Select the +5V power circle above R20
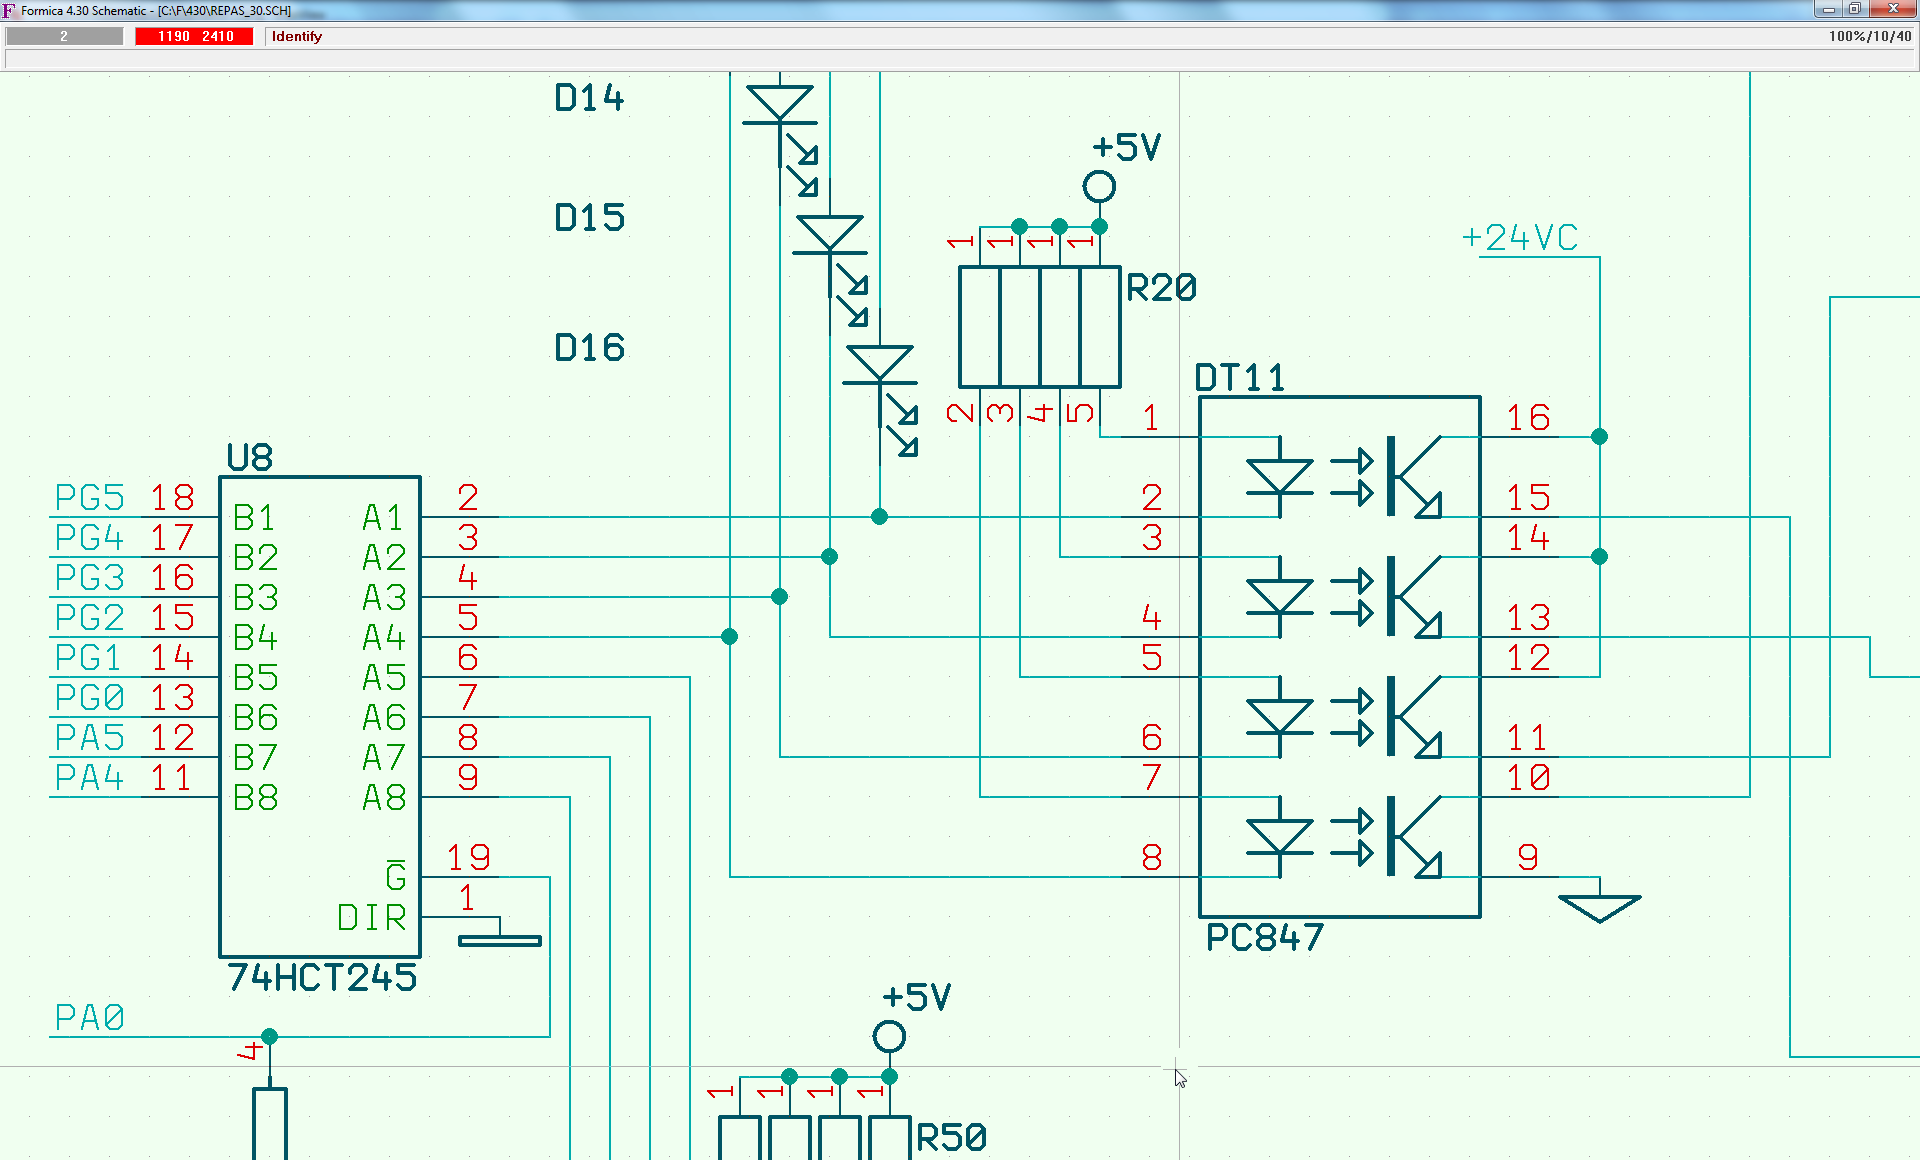This screenshot has width=1920, height=1160. (x=1099, y=187)
